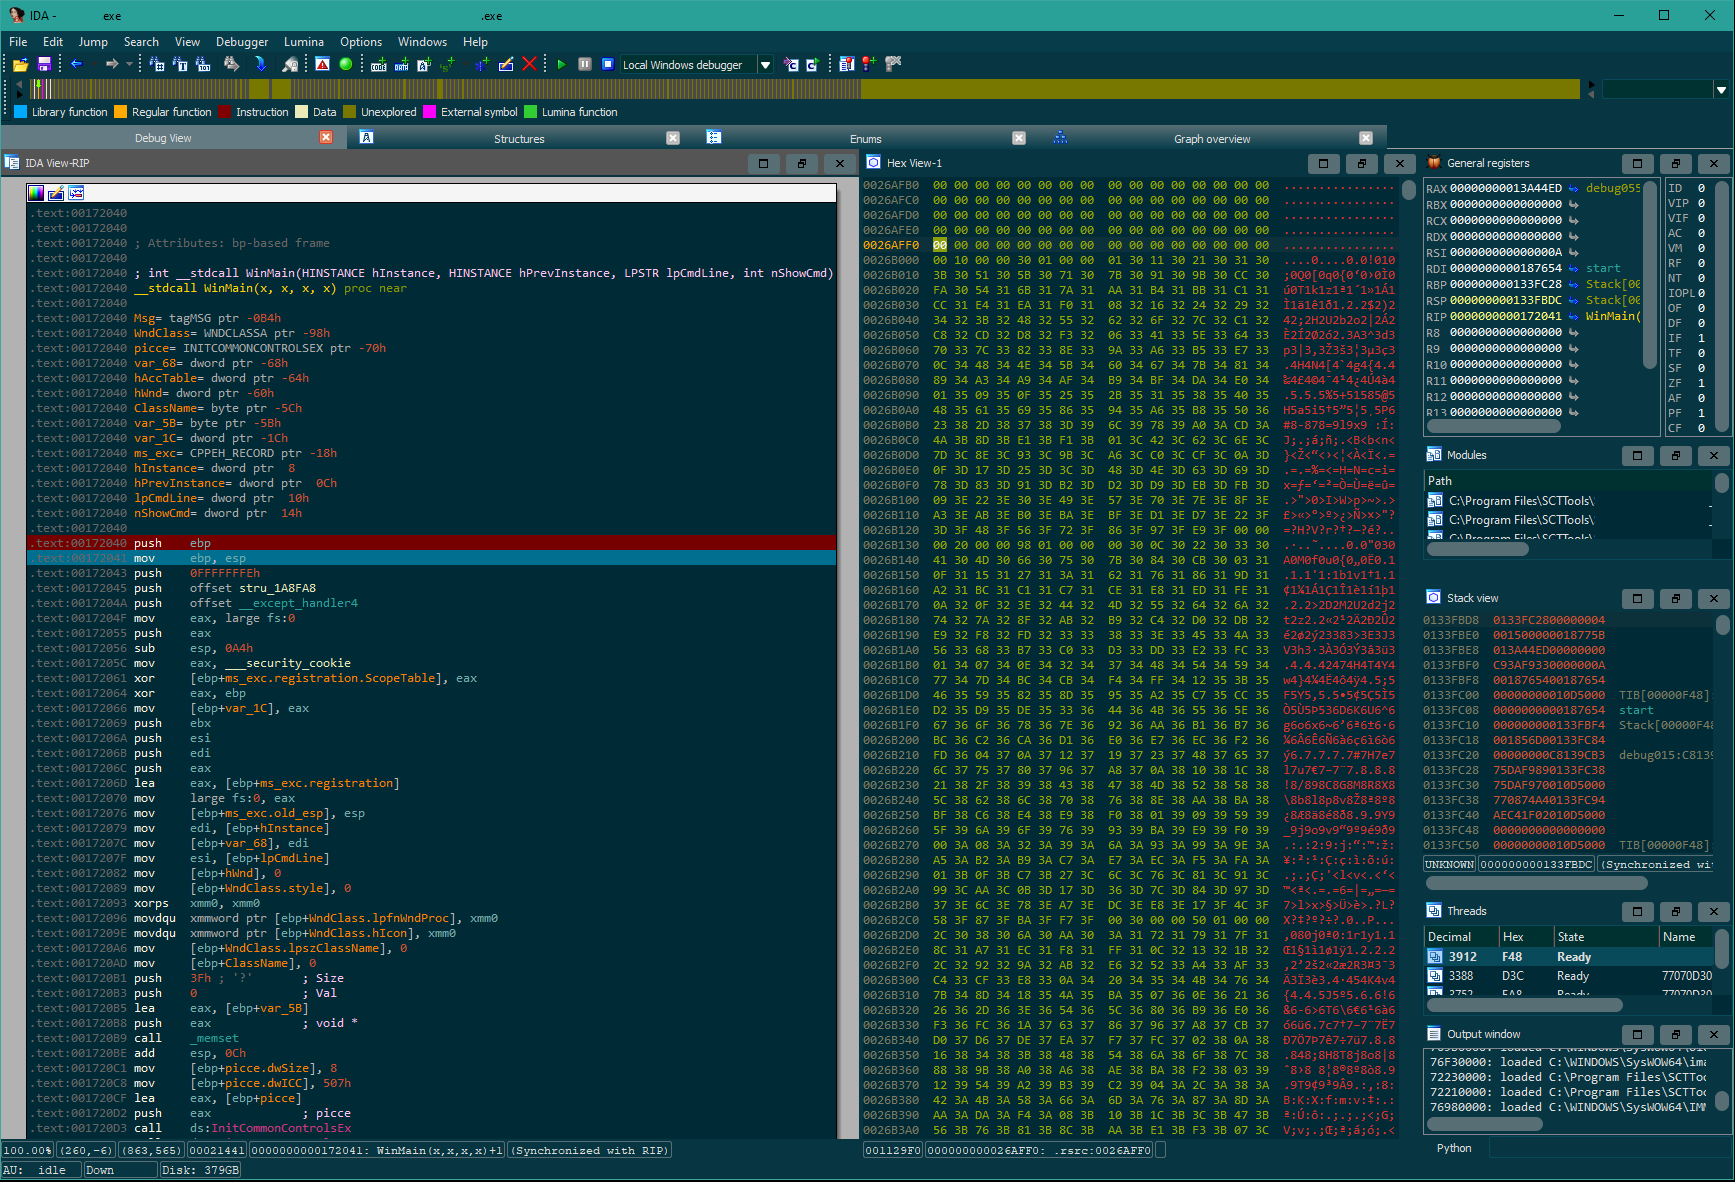Start the process with the green play icon
The width and height of the screenshot is (1735, 1182).
pyautogui.click(x=561, y=64)
